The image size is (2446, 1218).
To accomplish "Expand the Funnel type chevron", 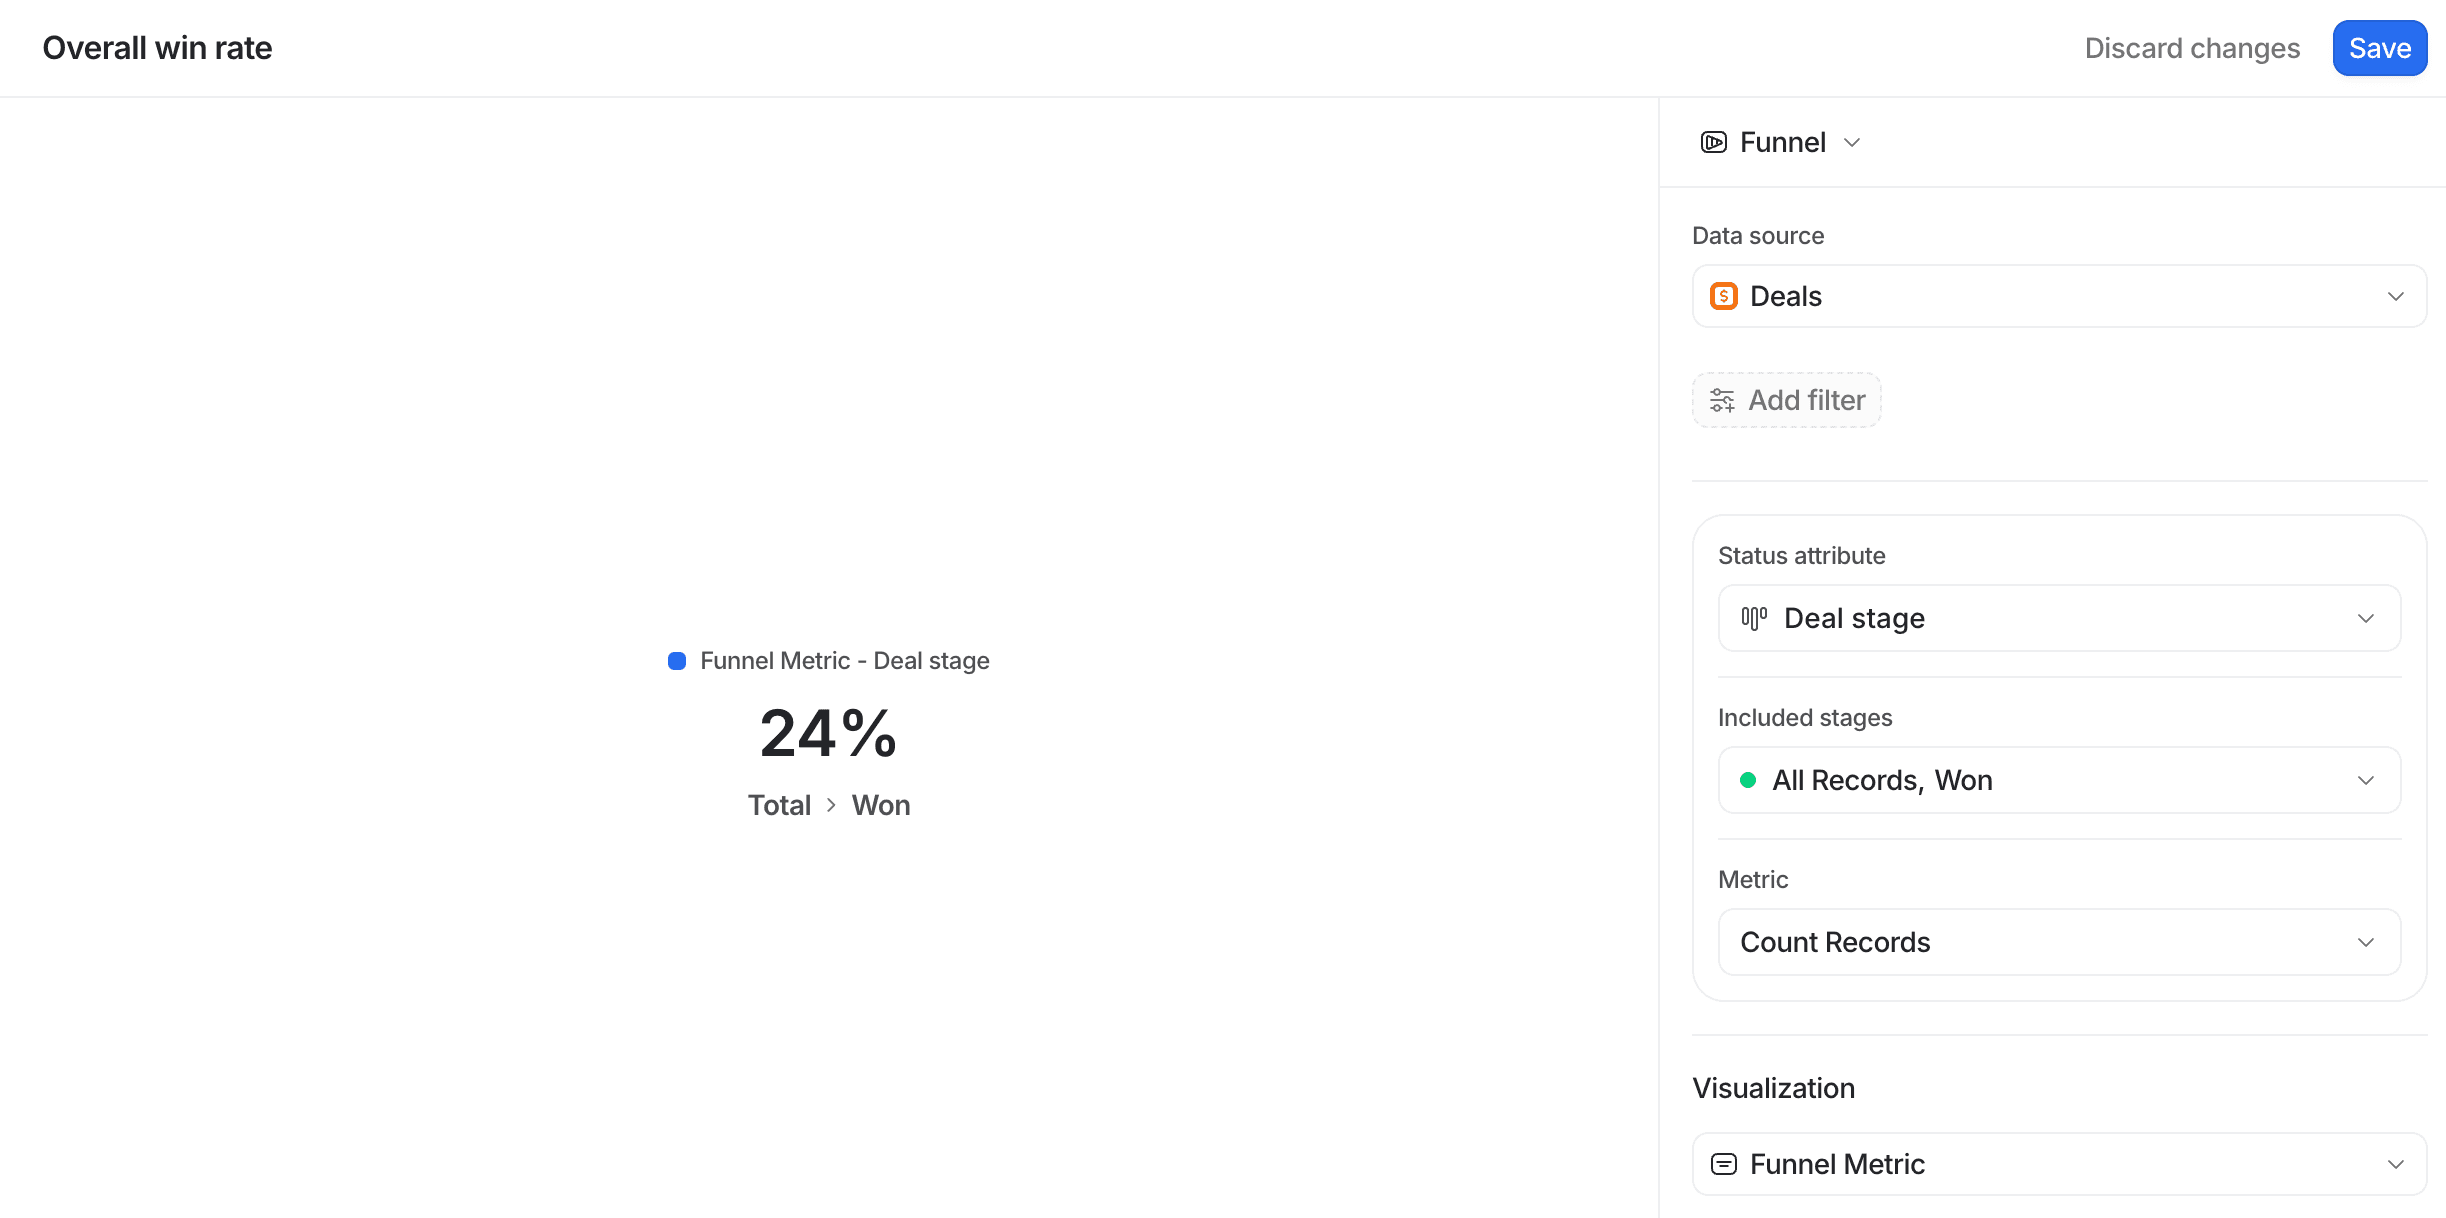I will coord(1852,142).
